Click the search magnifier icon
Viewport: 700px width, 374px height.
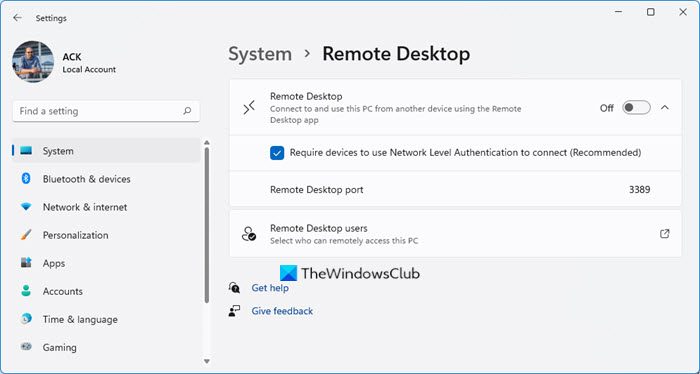[x=187, y=111]
